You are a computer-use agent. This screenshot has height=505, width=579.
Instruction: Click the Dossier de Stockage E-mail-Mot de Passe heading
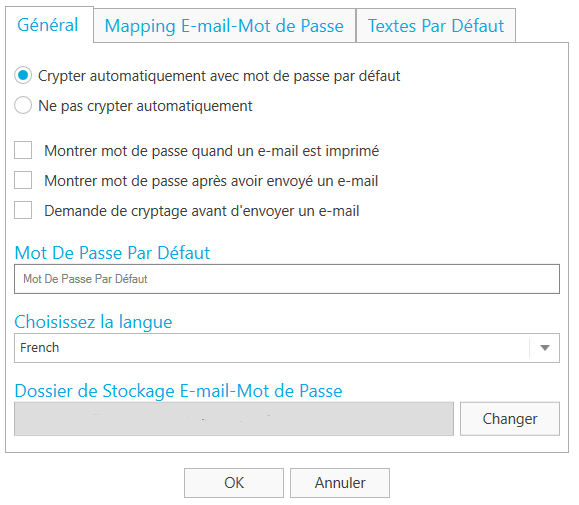(x=178, y=391)
